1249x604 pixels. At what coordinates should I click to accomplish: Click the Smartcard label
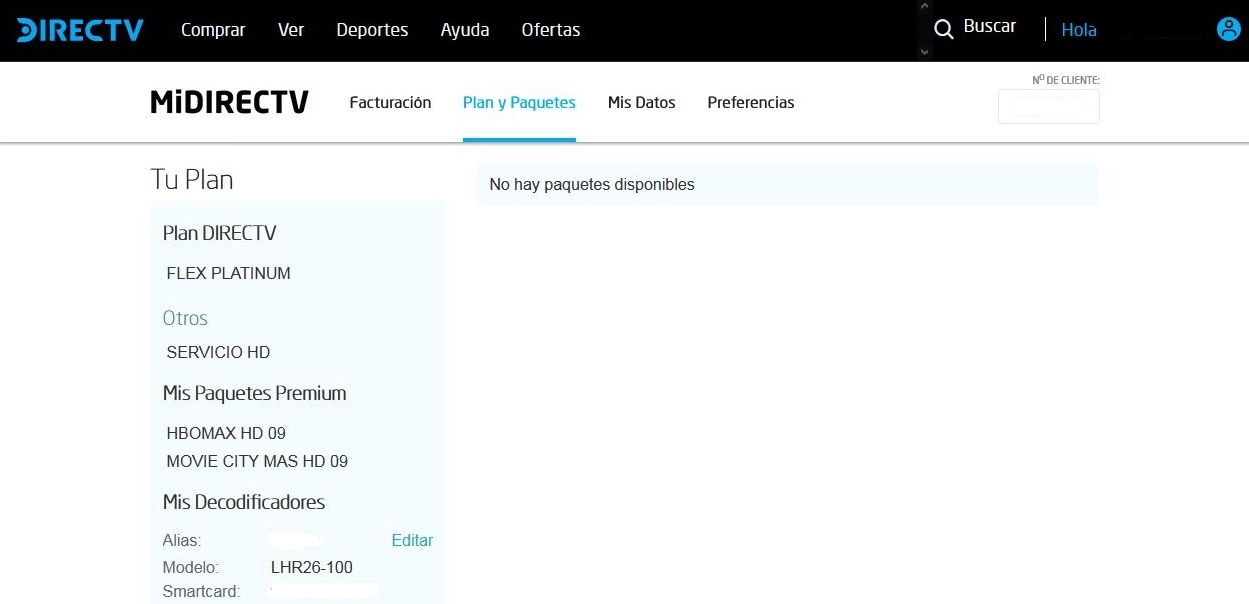click(x=201, y=591)
